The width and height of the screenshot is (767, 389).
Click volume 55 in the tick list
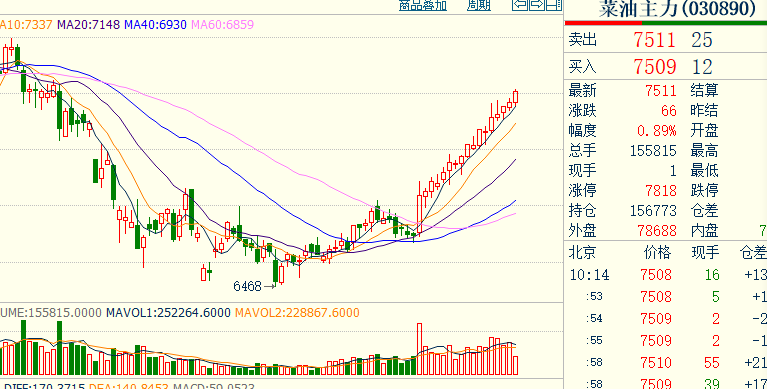tap(712, 363)
